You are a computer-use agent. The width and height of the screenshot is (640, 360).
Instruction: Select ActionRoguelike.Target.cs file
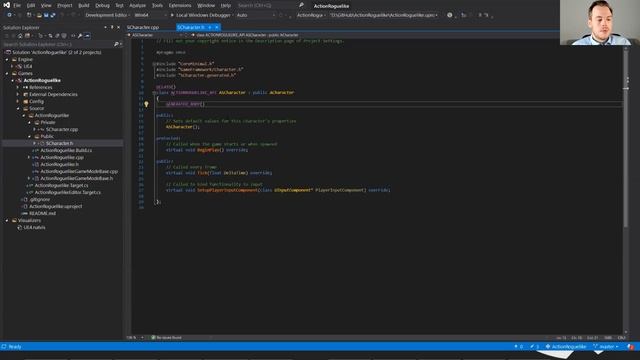[61, 185]
